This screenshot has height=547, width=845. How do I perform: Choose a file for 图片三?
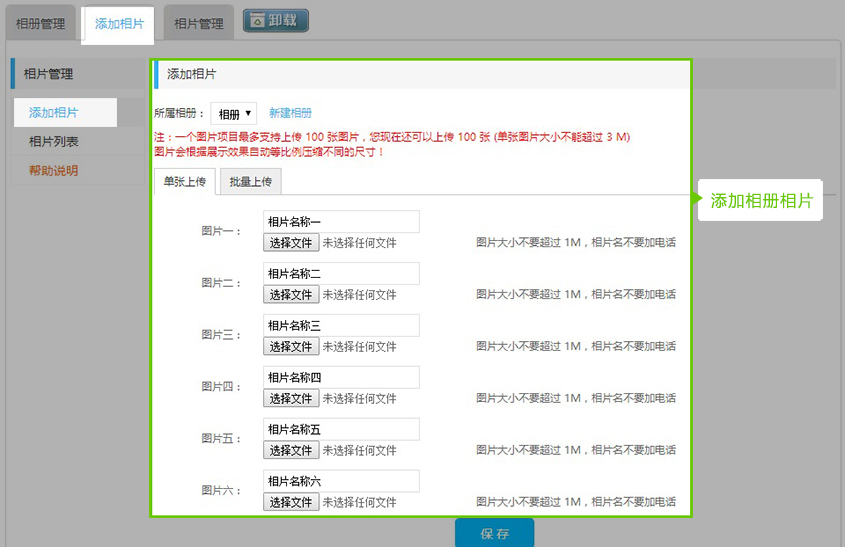pyautogui.click(x=291, y=347)
